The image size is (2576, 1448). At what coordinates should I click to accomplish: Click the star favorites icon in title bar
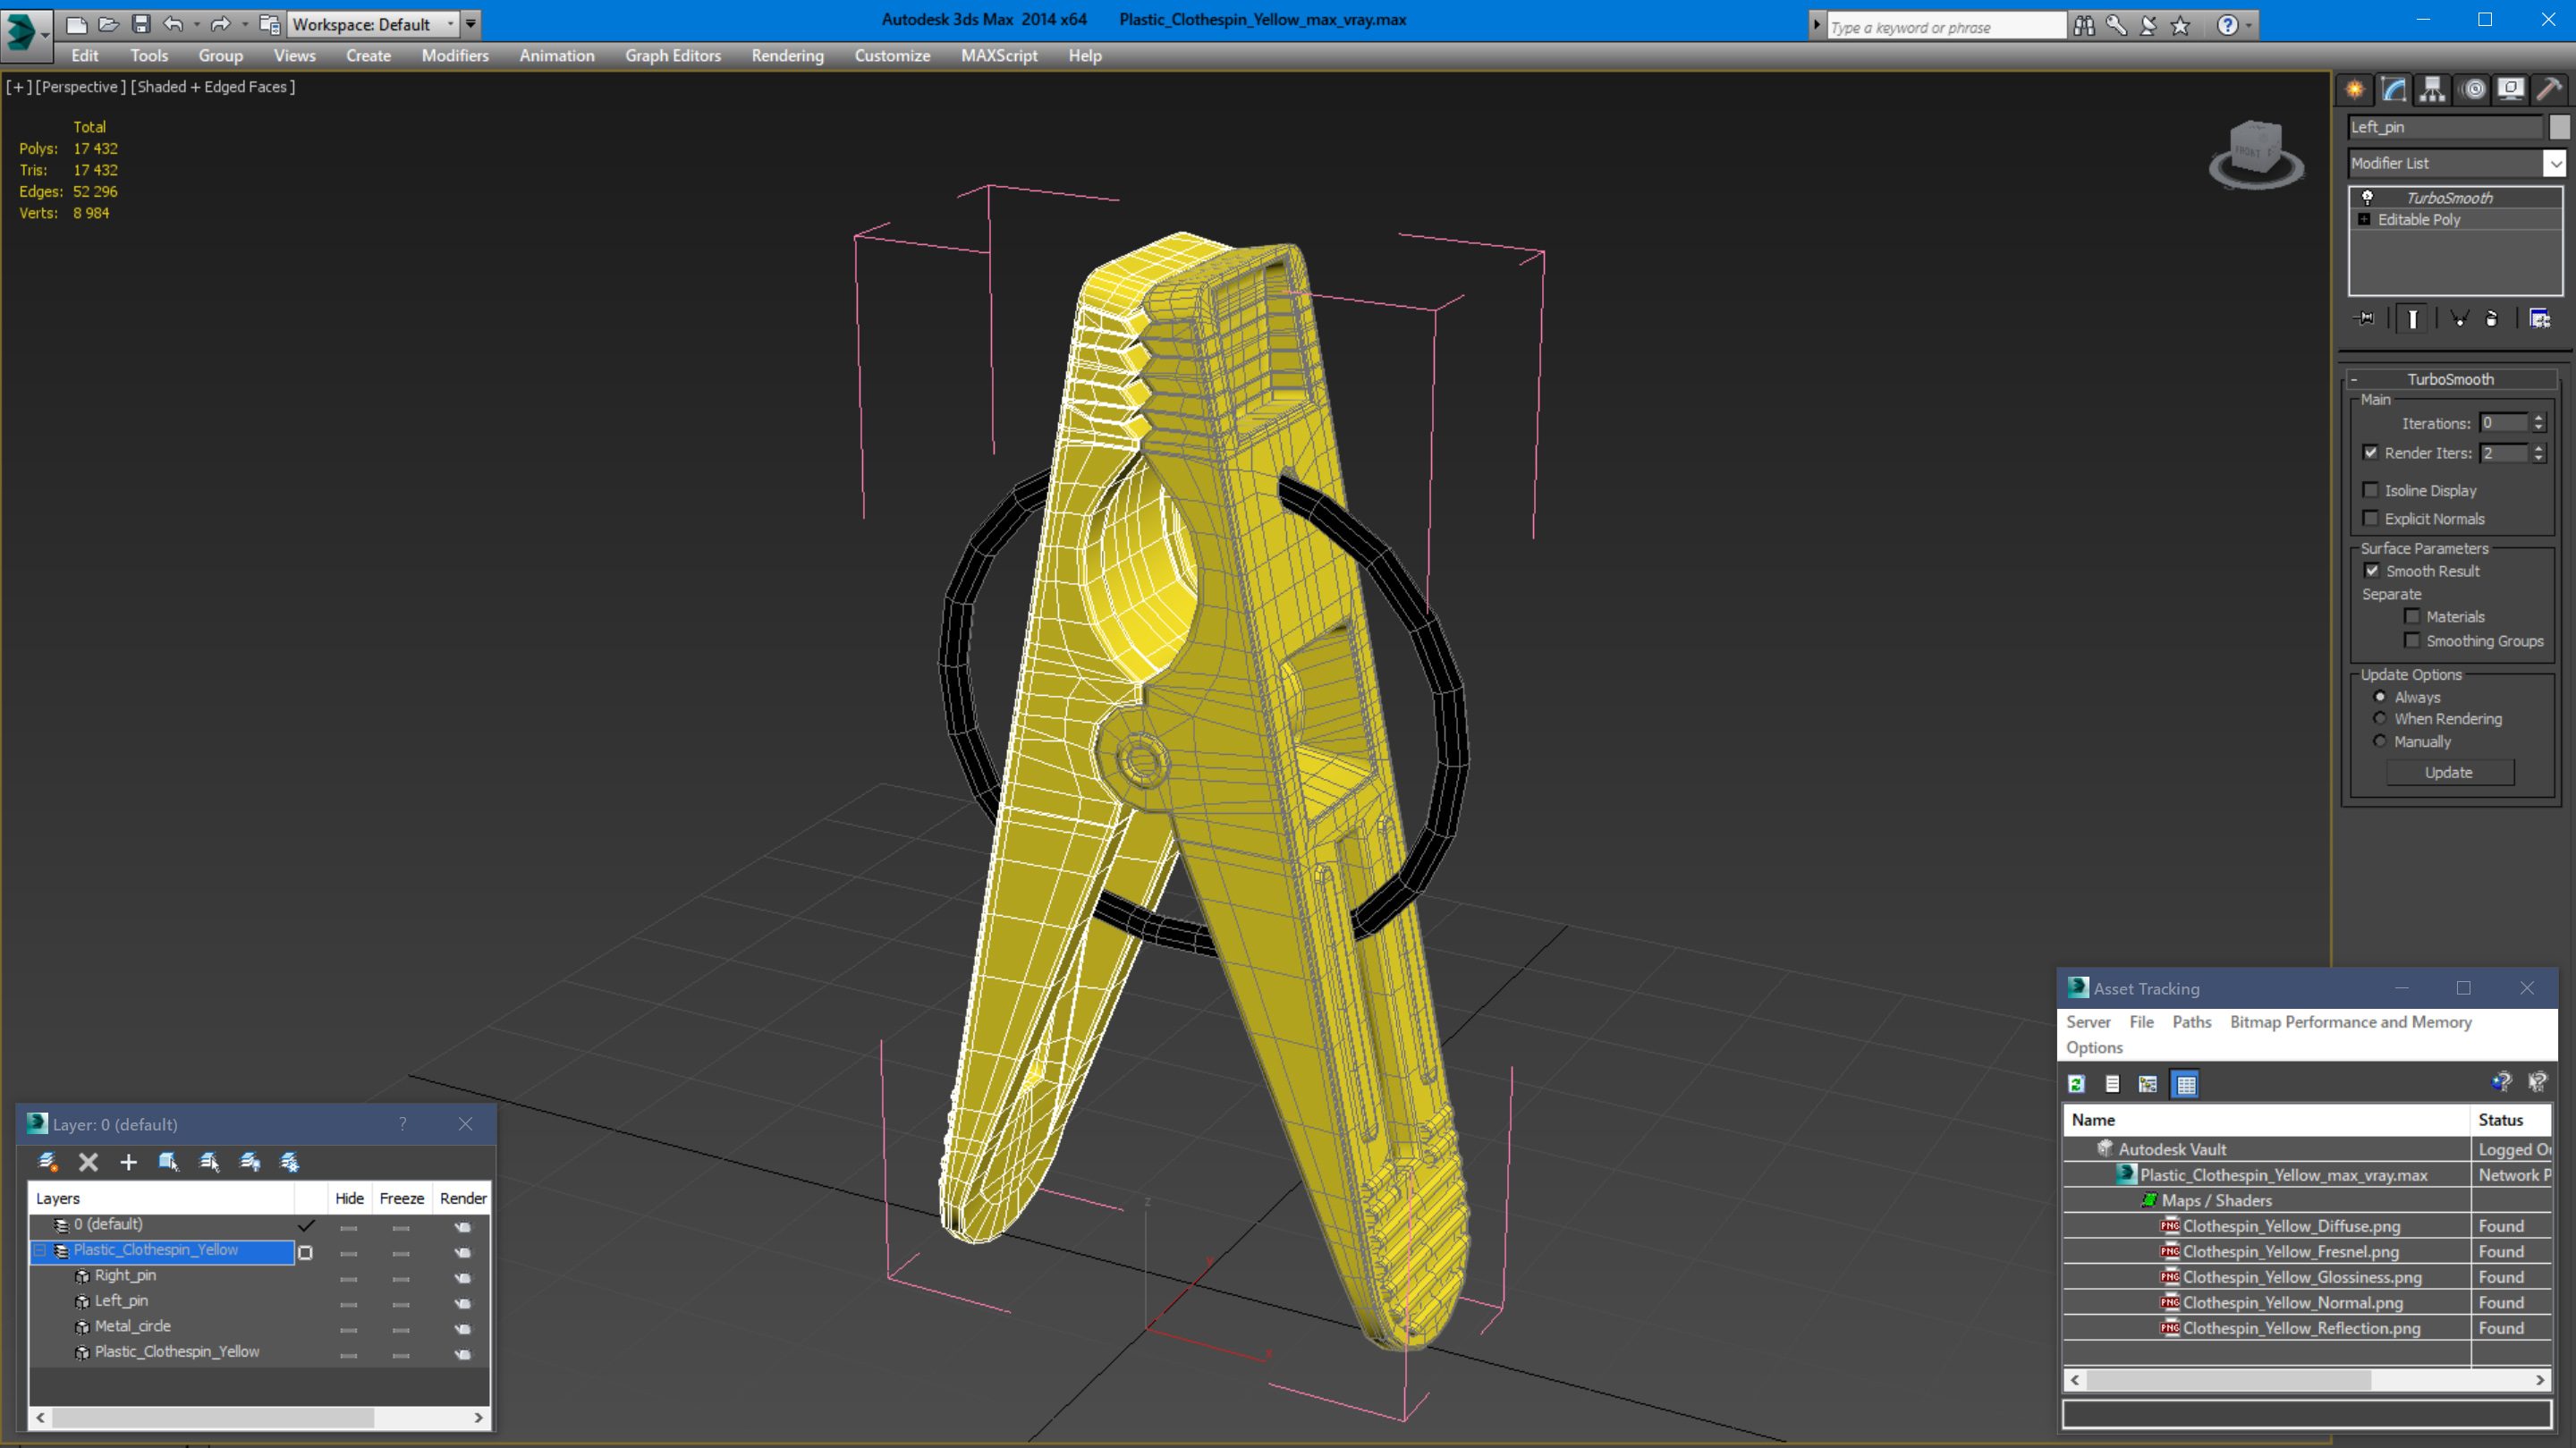(x=2180, y=25)
